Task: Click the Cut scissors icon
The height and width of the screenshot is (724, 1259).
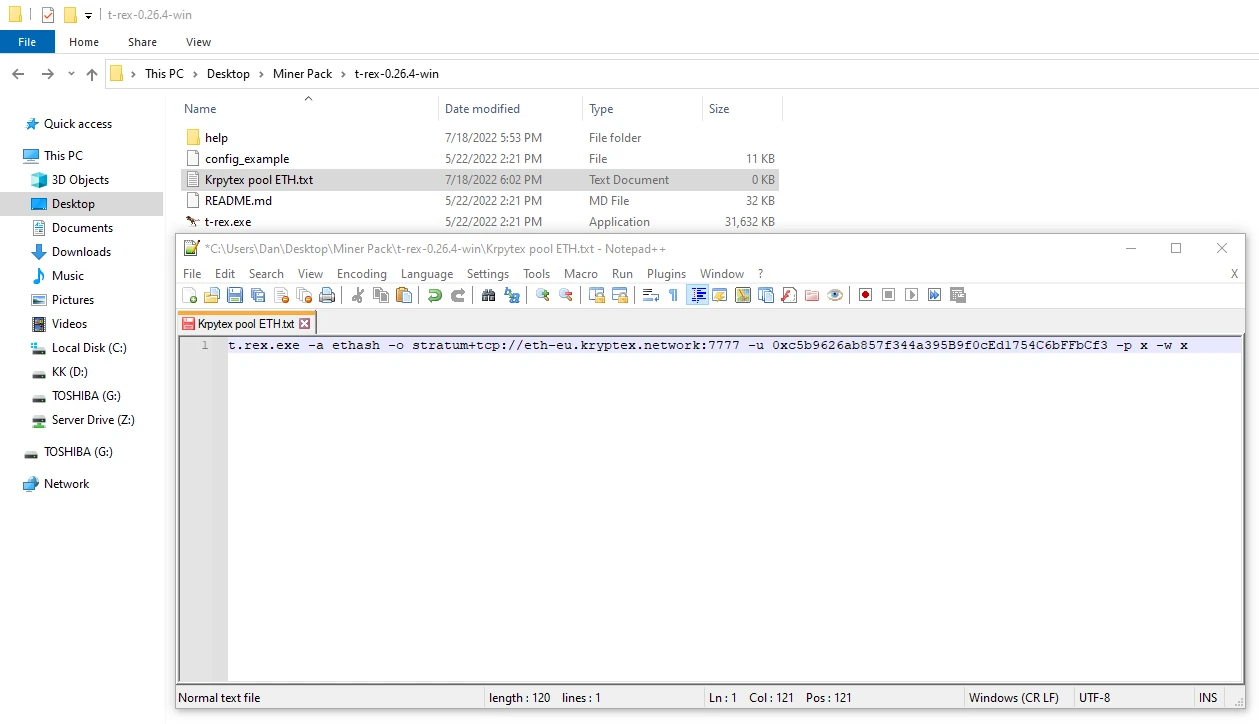Action: click(357, 295)
